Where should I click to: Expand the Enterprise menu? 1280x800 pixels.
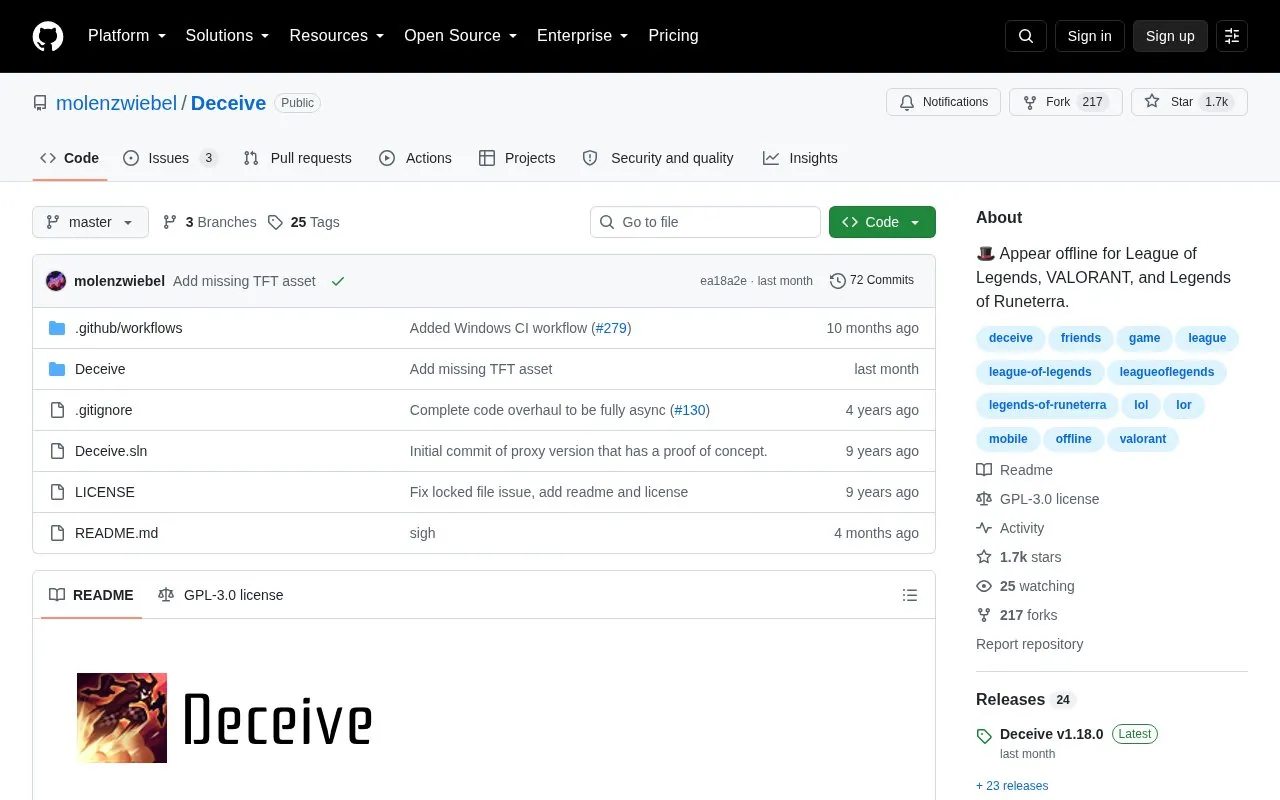583,36
